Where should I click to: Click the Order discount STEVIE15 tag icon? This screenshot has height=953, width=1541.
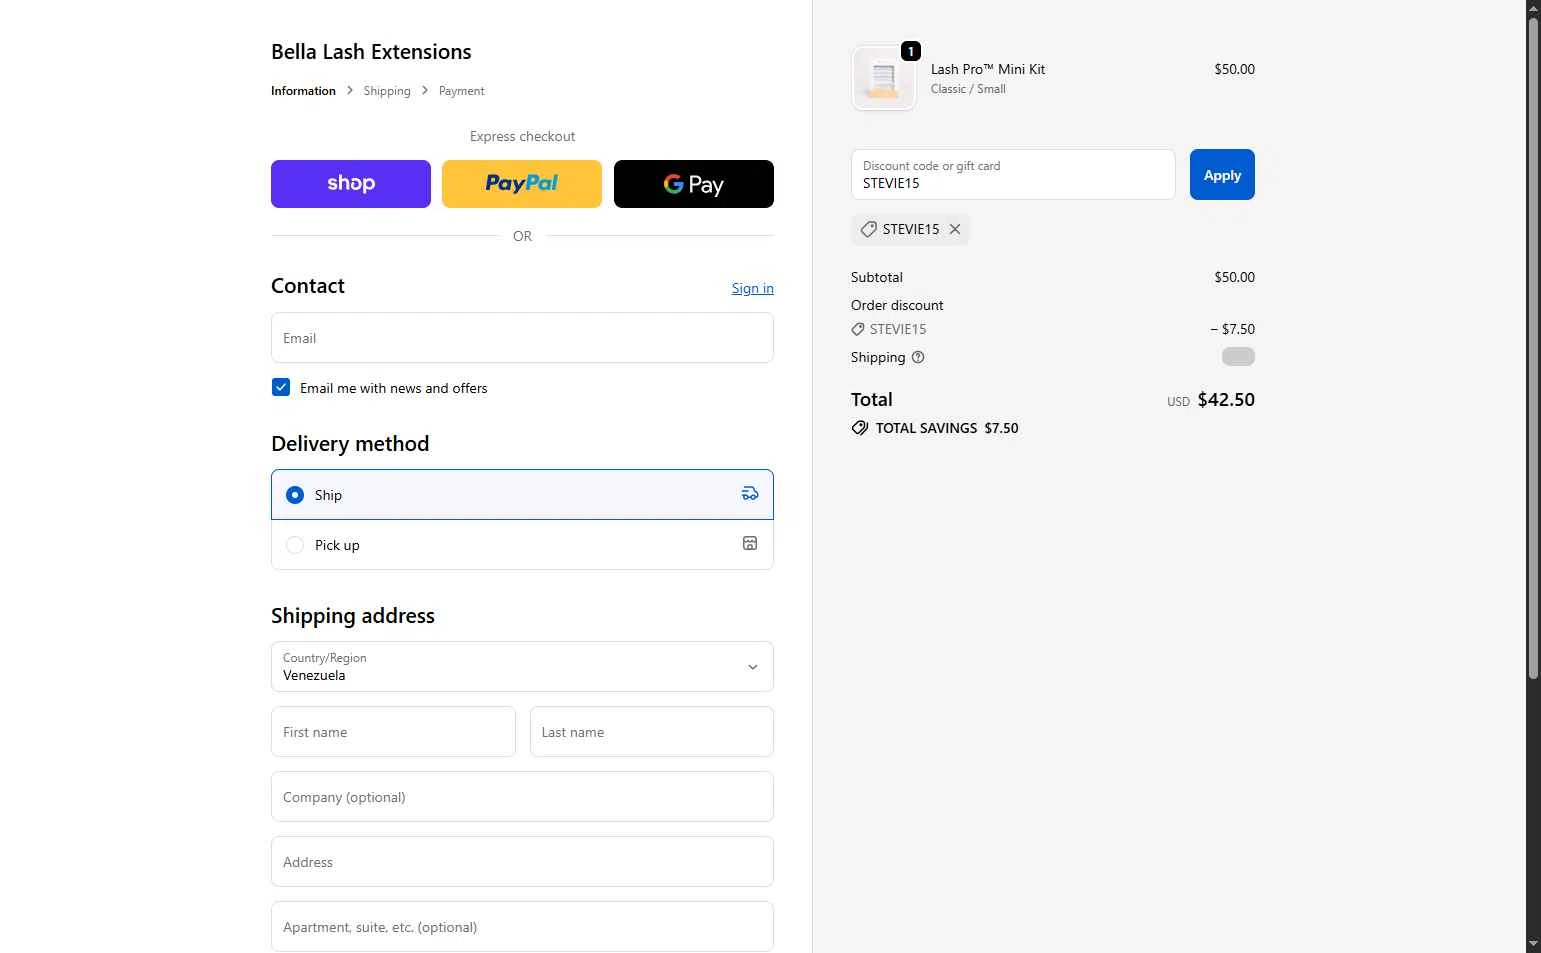click(x=858, y=329)
